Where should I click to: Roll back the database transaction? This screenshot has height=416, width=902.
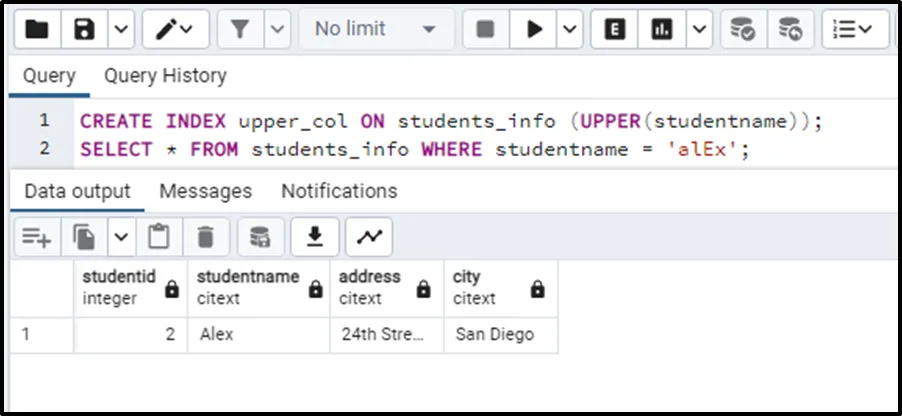pos(790,29)
